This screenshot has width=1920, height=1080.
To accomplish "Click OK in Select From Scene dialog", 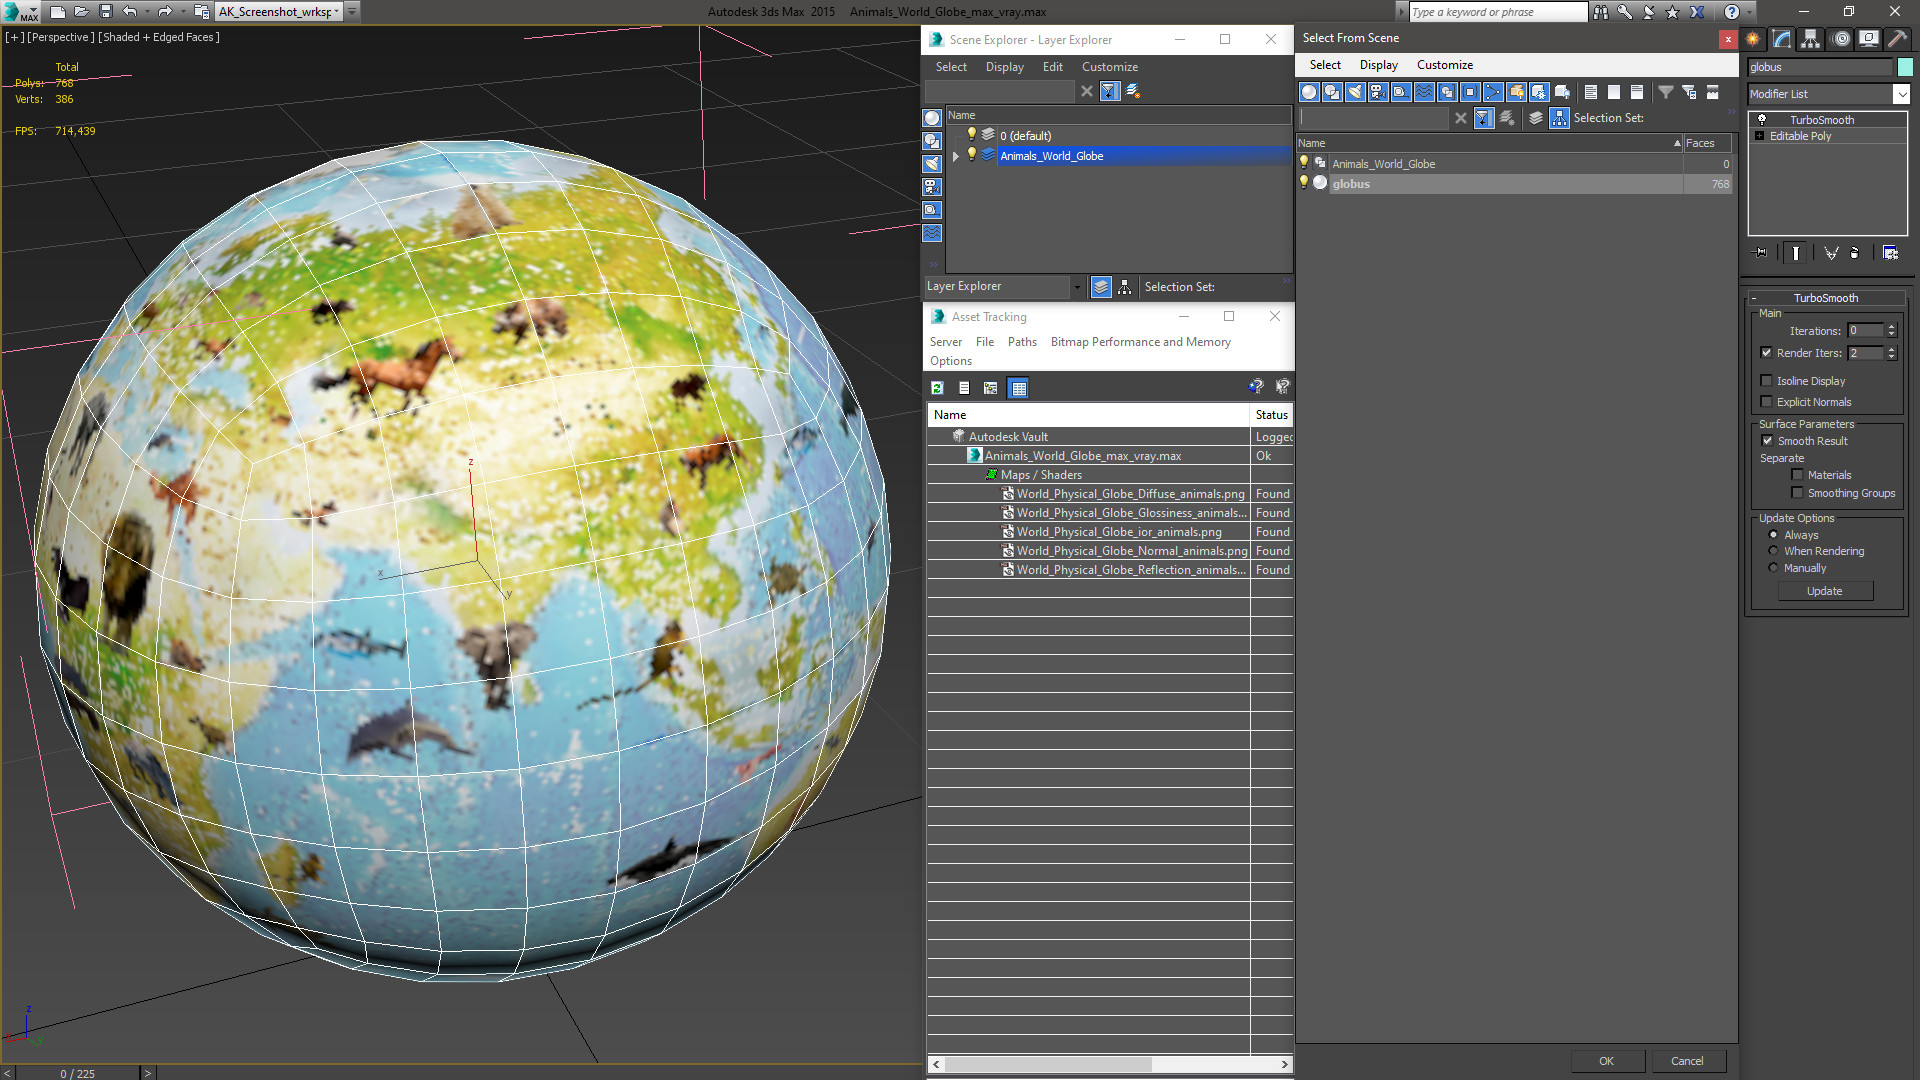I will pyautogui.click(x=1606, y=1061).
